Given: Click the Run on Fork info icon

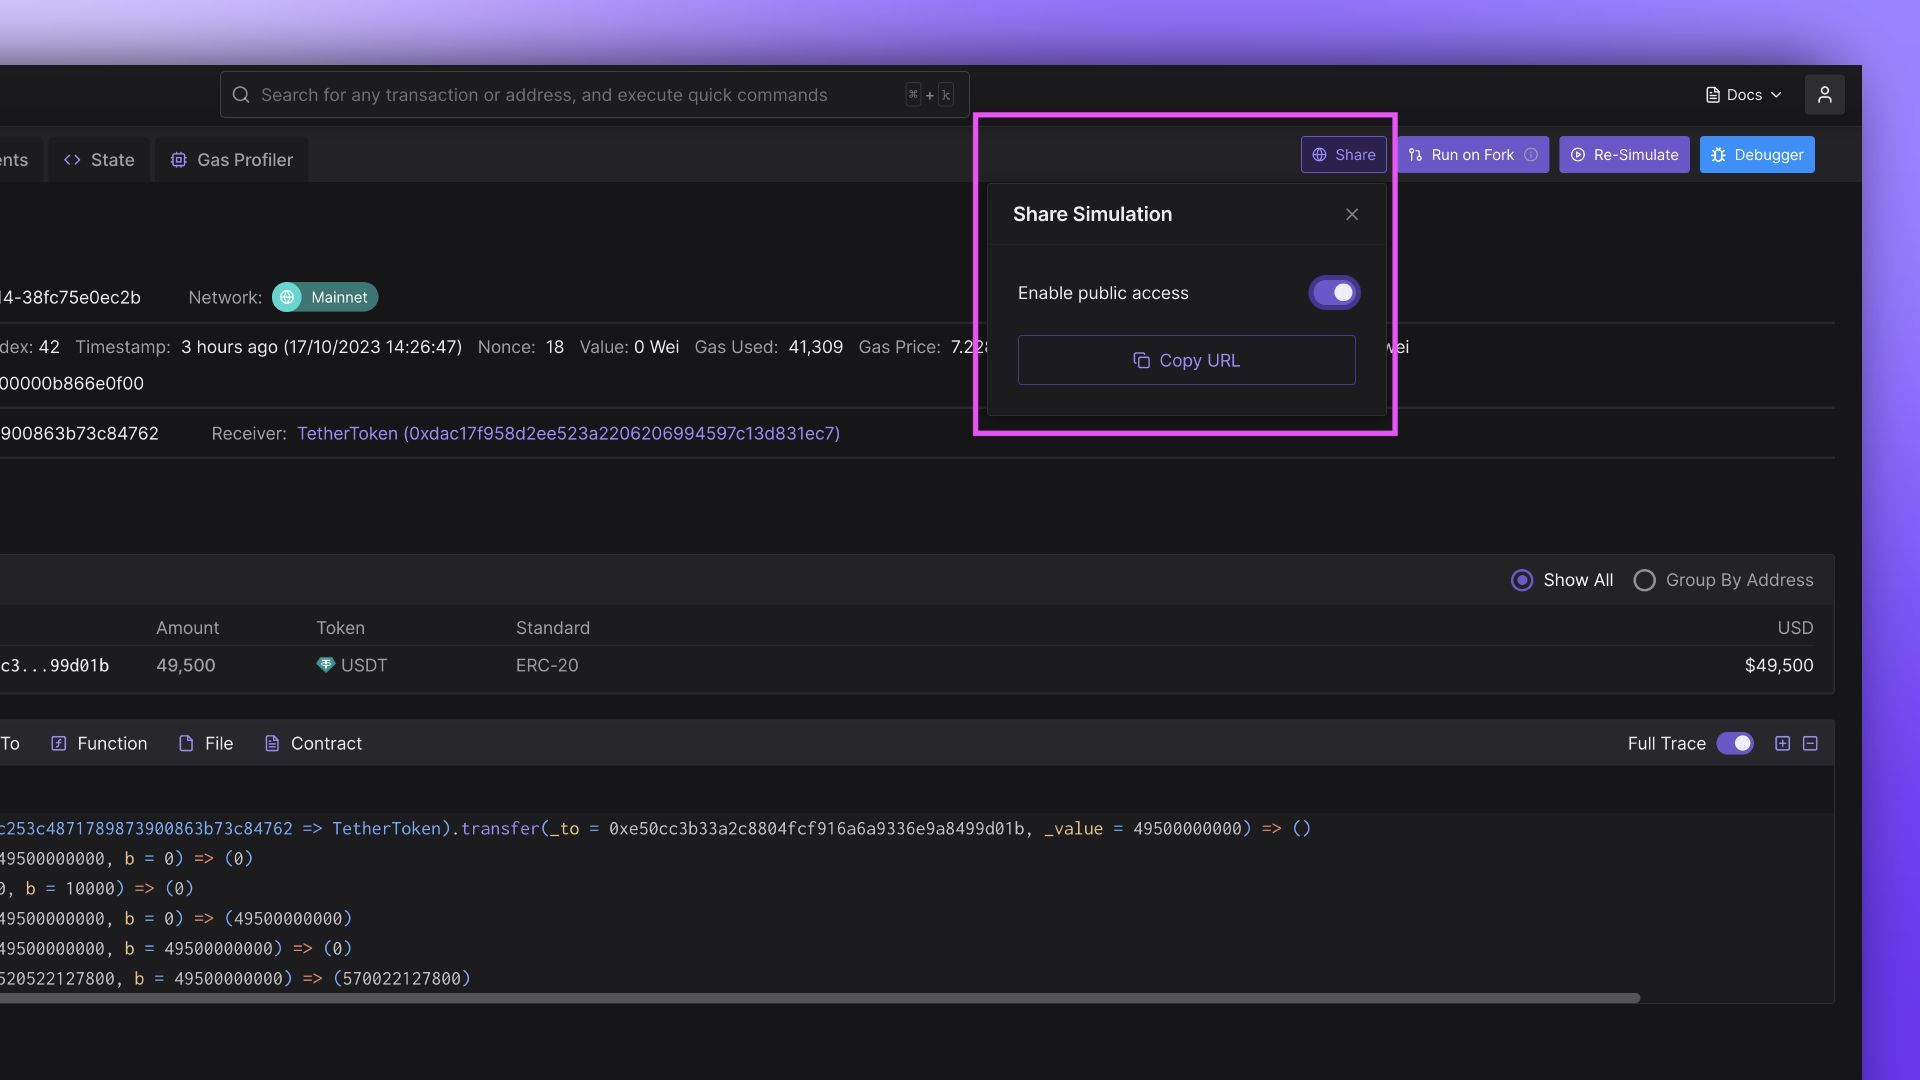Looking at the screenshot, I should (x=1531, y=155).
